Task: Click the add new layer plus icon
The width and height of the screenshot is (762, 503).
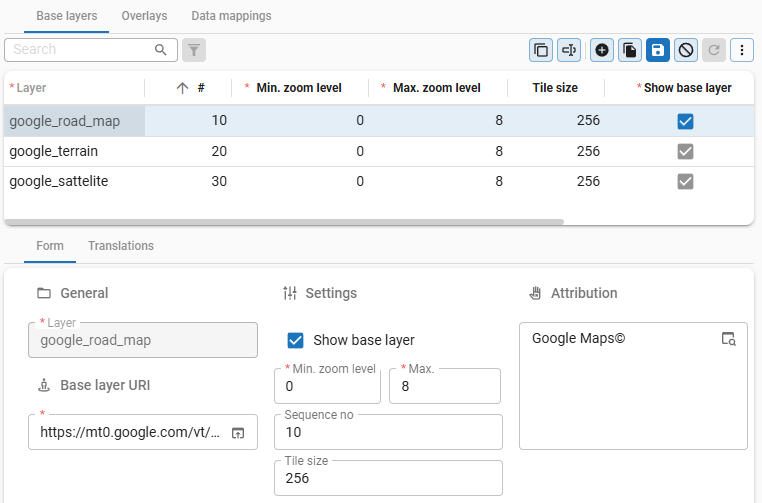Action: tap(602, 50)
